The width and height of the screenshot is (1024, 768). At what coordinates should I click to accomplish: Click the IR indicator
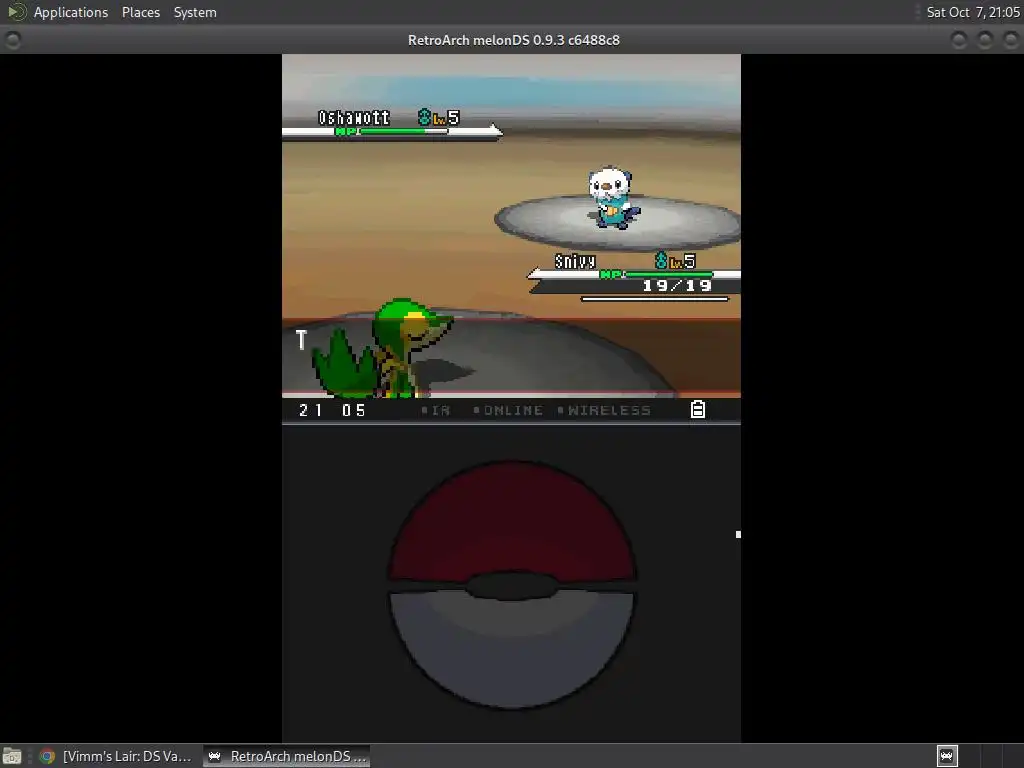pyautogui.click(x=436, y=410)
